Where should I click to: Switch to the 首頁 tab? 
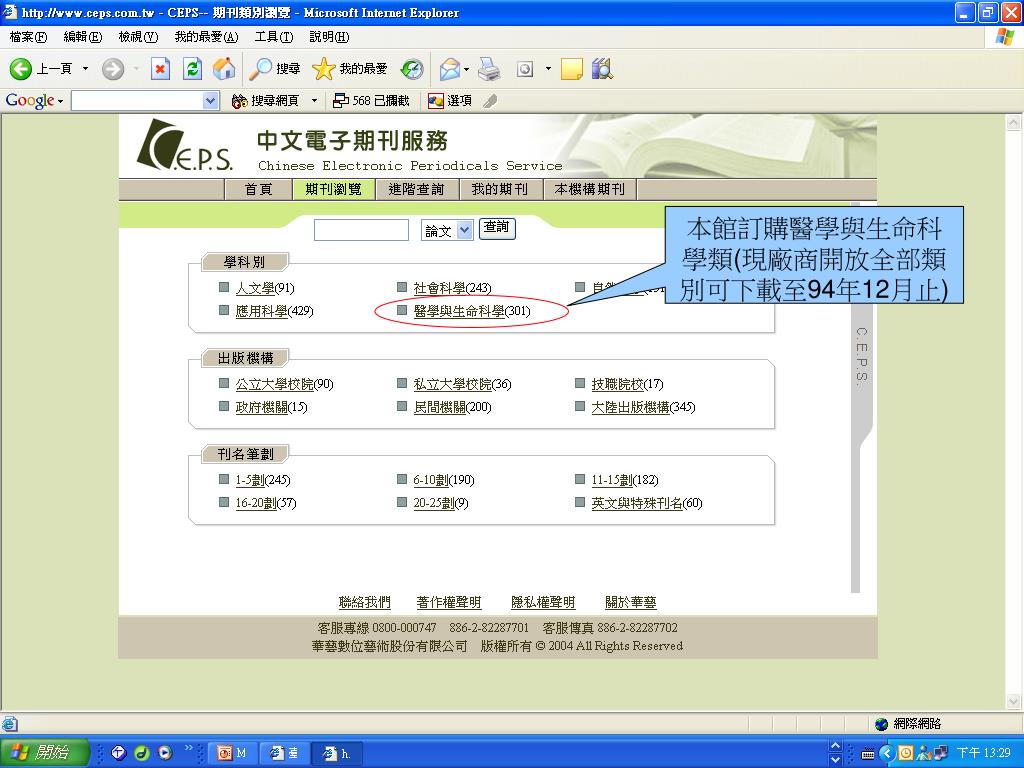point(259,189)
